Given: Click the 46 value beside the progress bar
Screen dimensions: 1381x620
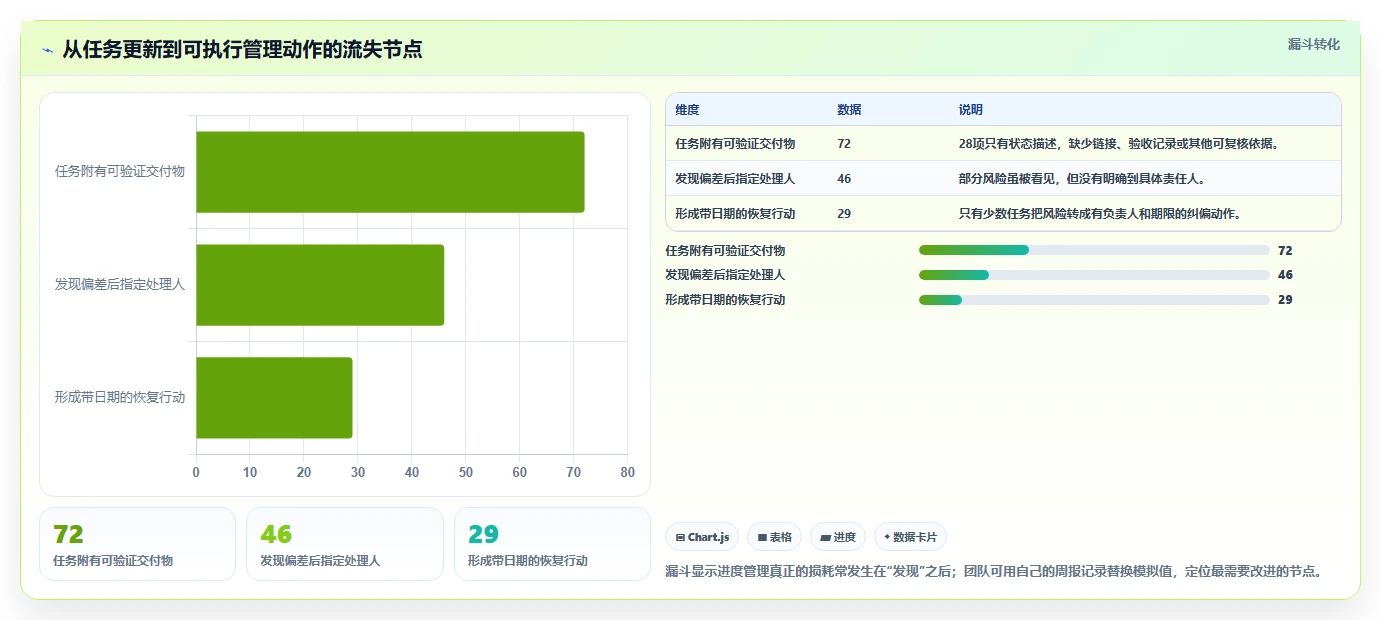Looking at the screenshot, I should [x=1285, y=275].
